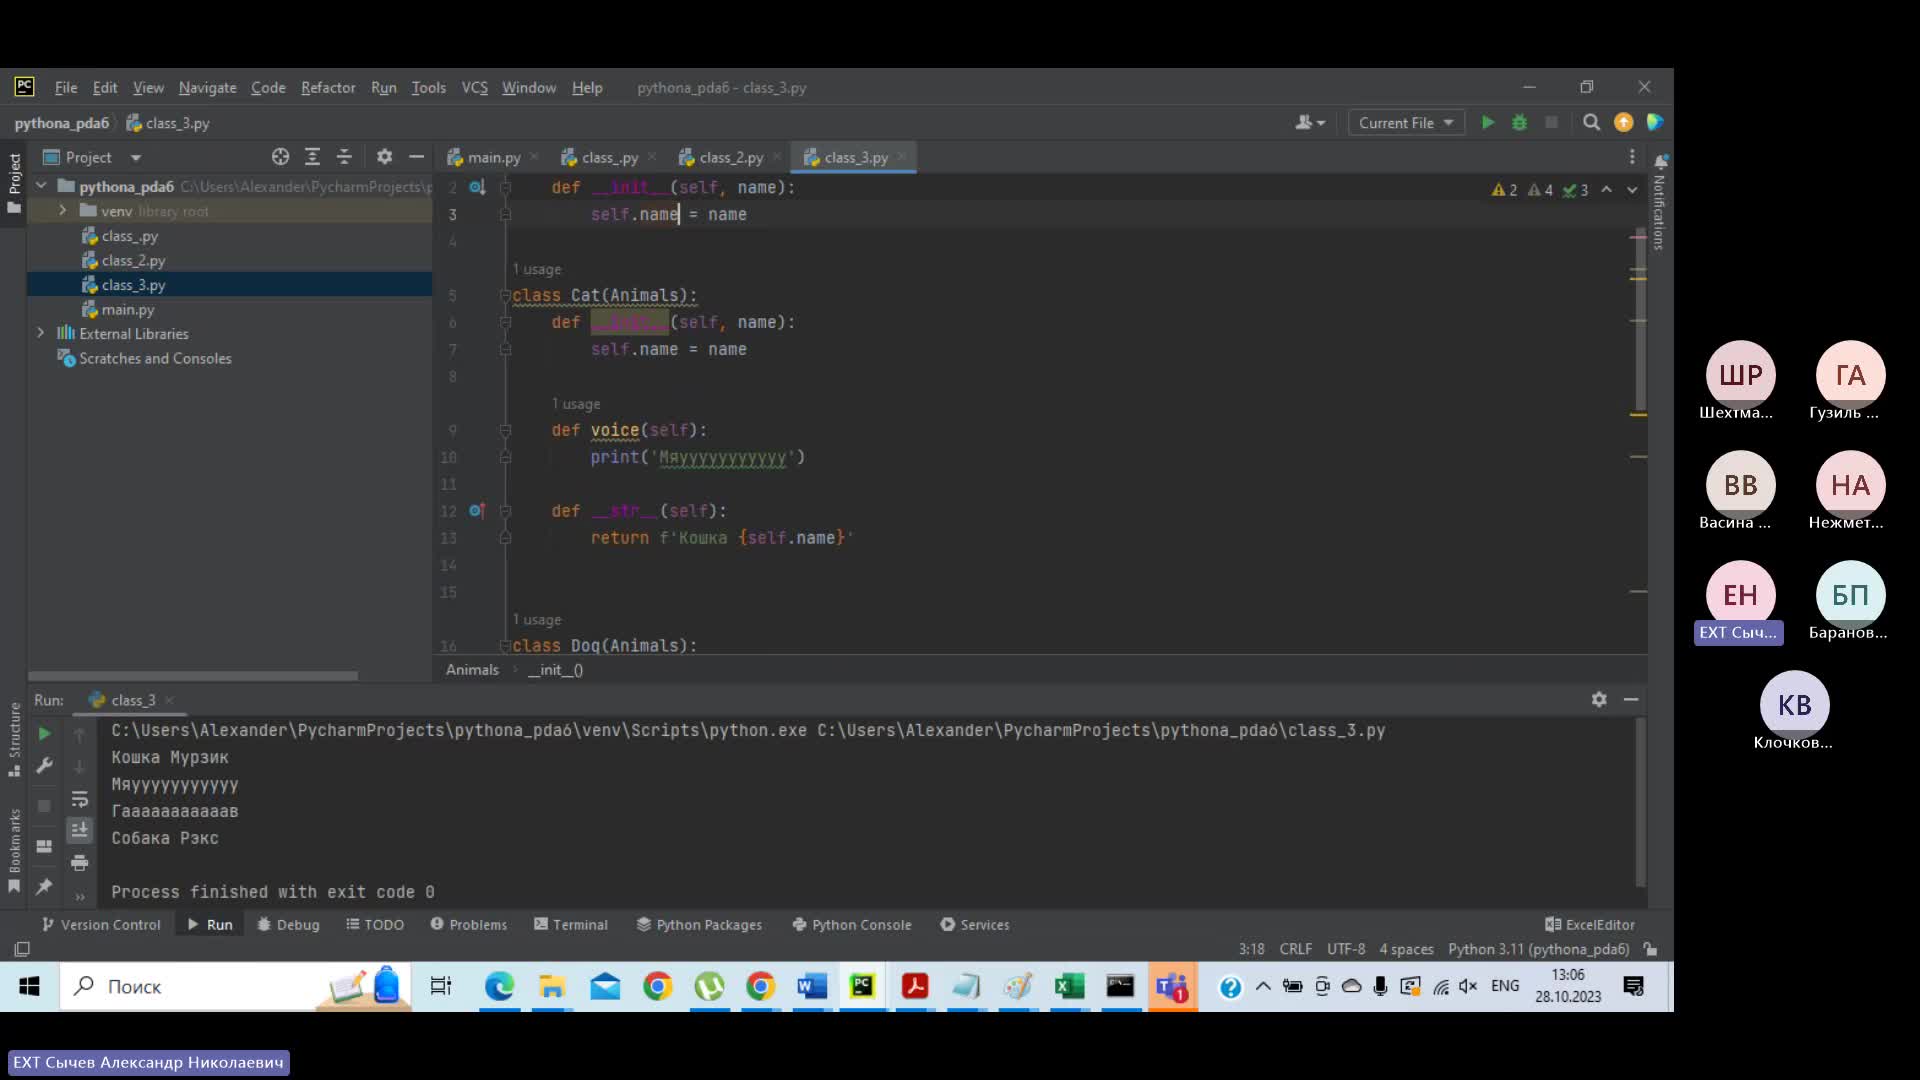The image size is (1920, 1080).
Task: Click gutter overridden icon on line 2
Action: tap(477, 187)
